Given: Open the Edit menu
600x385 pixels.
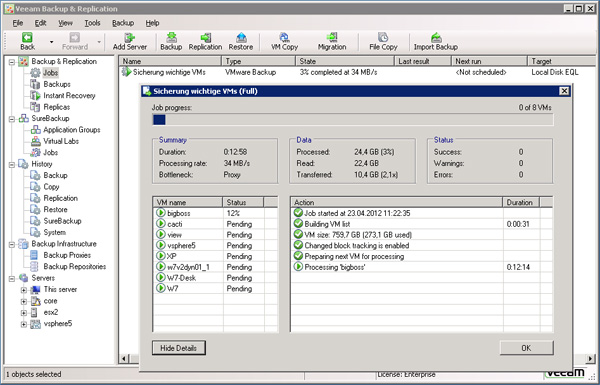Looking at the screenshot, I should click(x=40, y=23).
